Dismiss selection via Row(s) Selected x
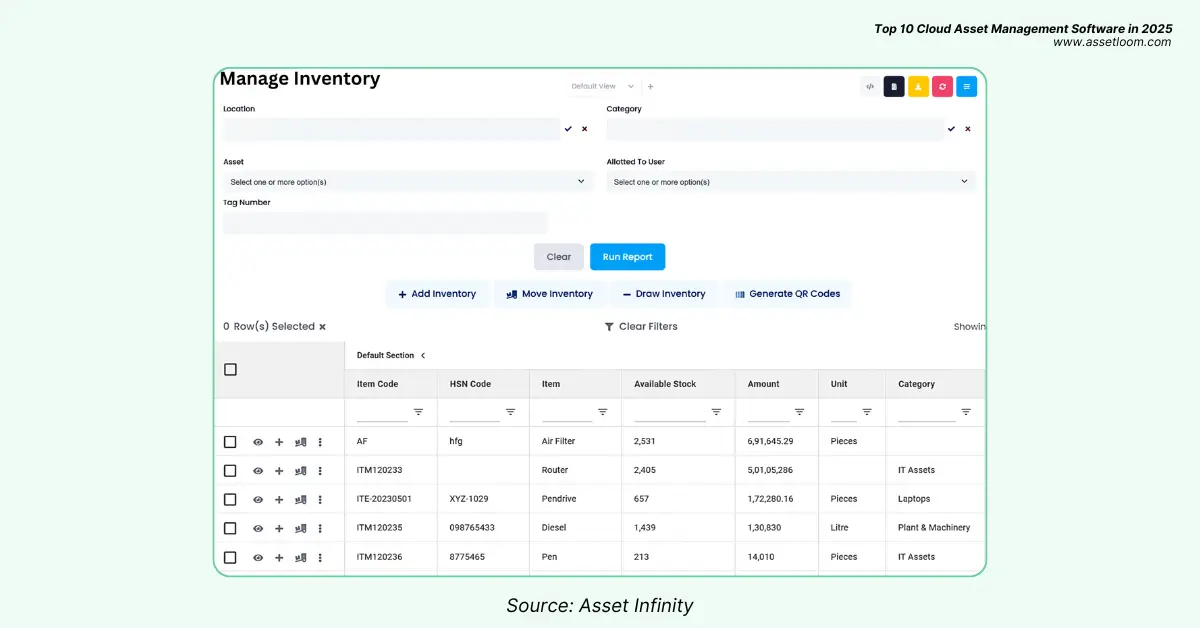Viewport: 1200px width, 628px height. (x=322, y=326)
